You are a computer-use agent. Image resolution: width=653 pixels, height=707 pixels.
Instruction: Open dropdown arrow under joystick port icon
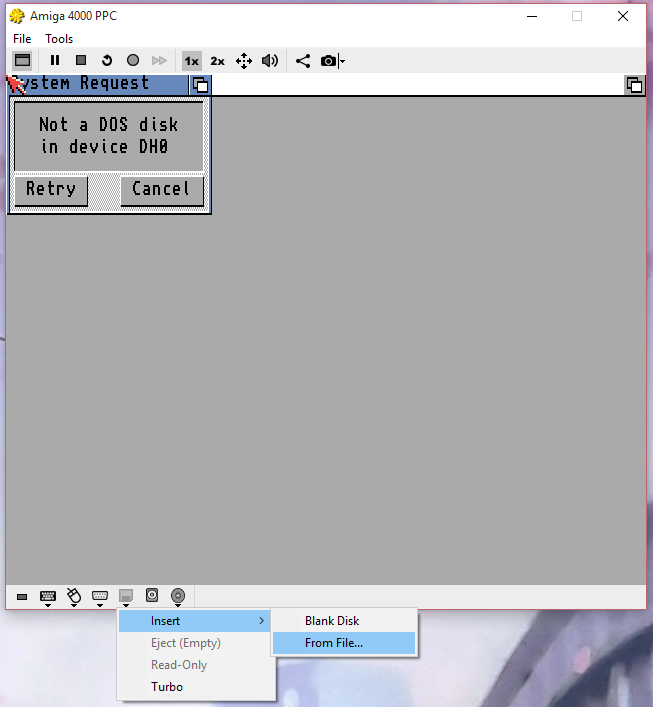100,606
